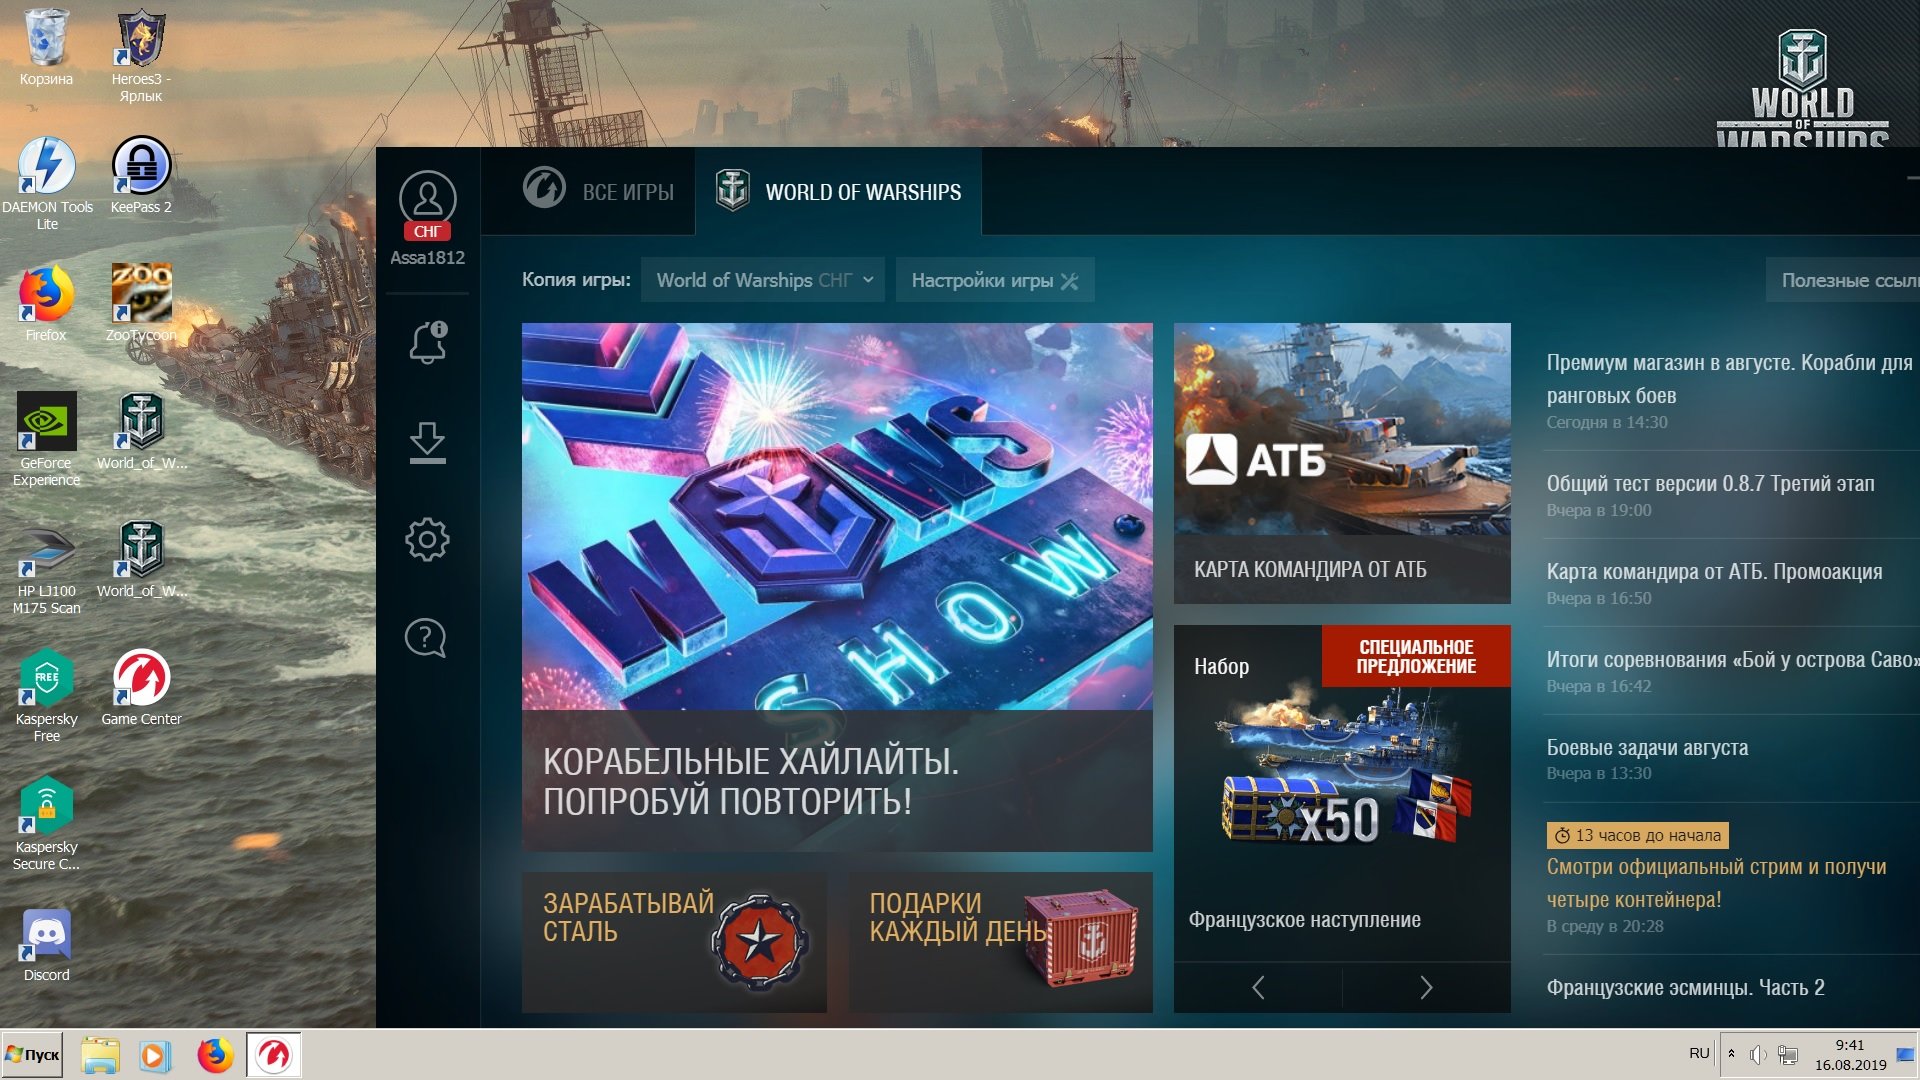Open the Зарабатывай сталь tile
The width and height of the screenshot is (1920, 1080).
pyautogui.click(x=674, y=942)
